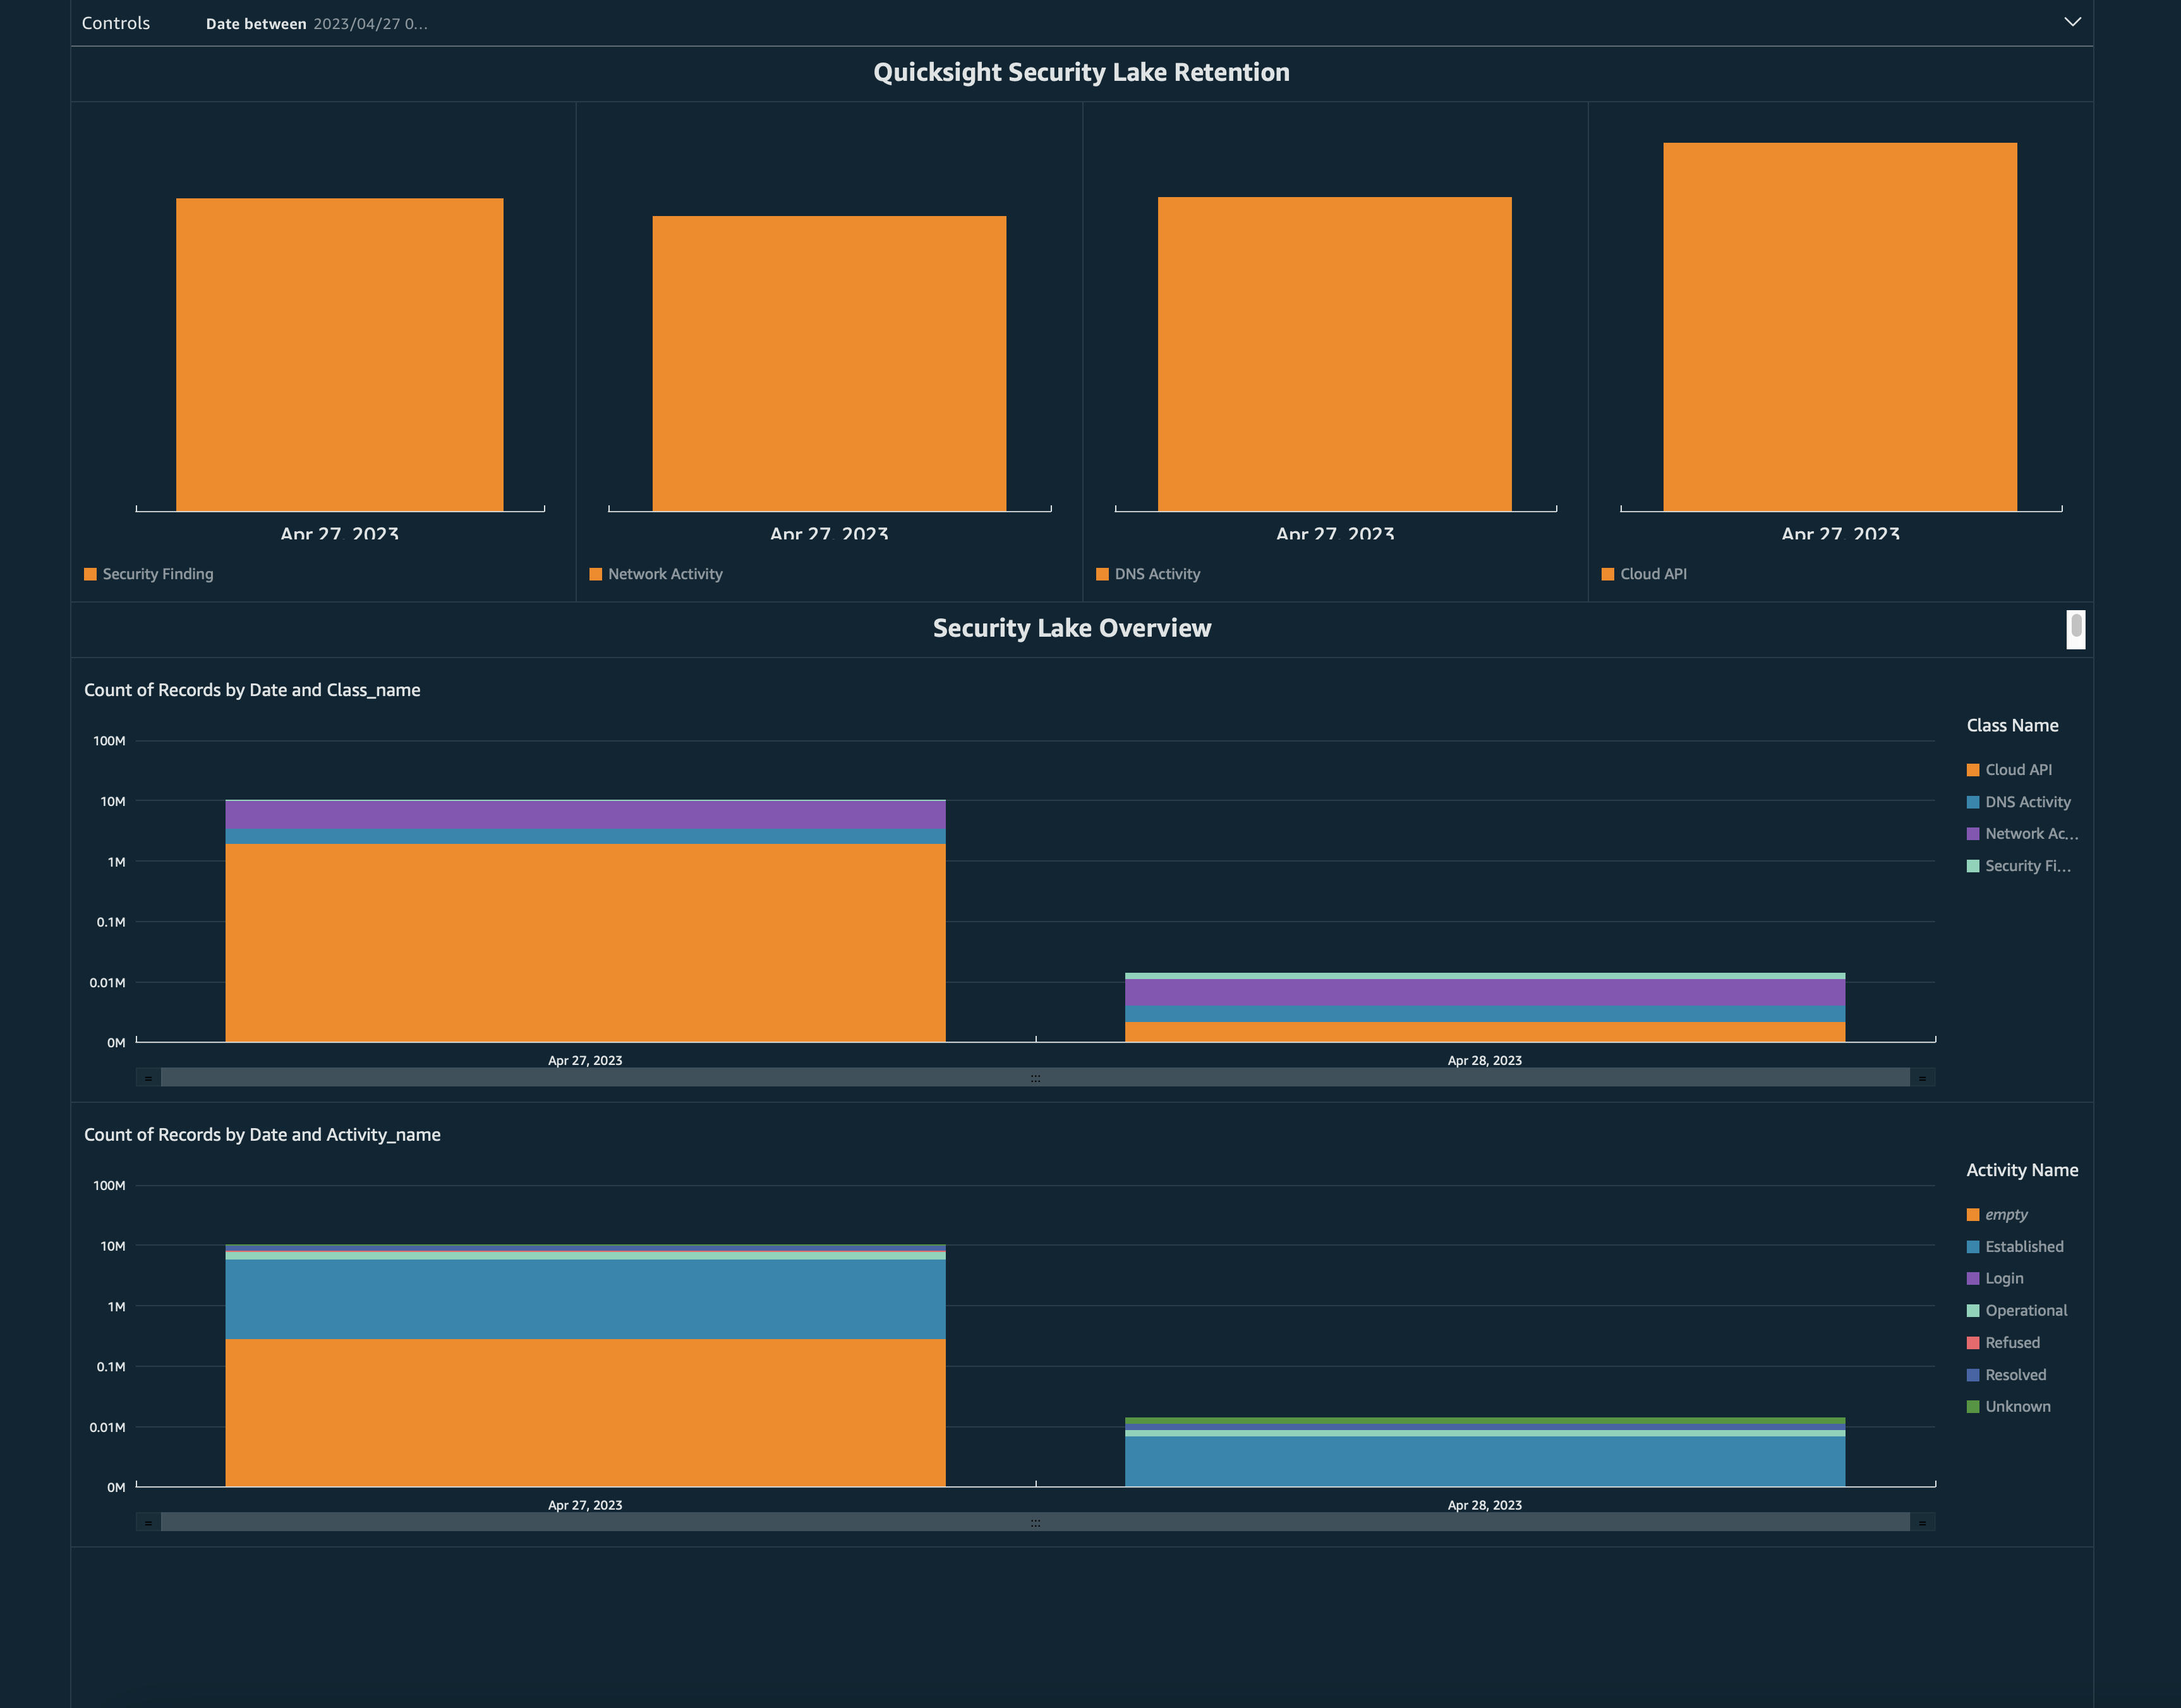The width and height of the screenshot is (2181, 1708).
Task: Click Cloud API legend under fourth retention chart
Action: point(1644,574)
